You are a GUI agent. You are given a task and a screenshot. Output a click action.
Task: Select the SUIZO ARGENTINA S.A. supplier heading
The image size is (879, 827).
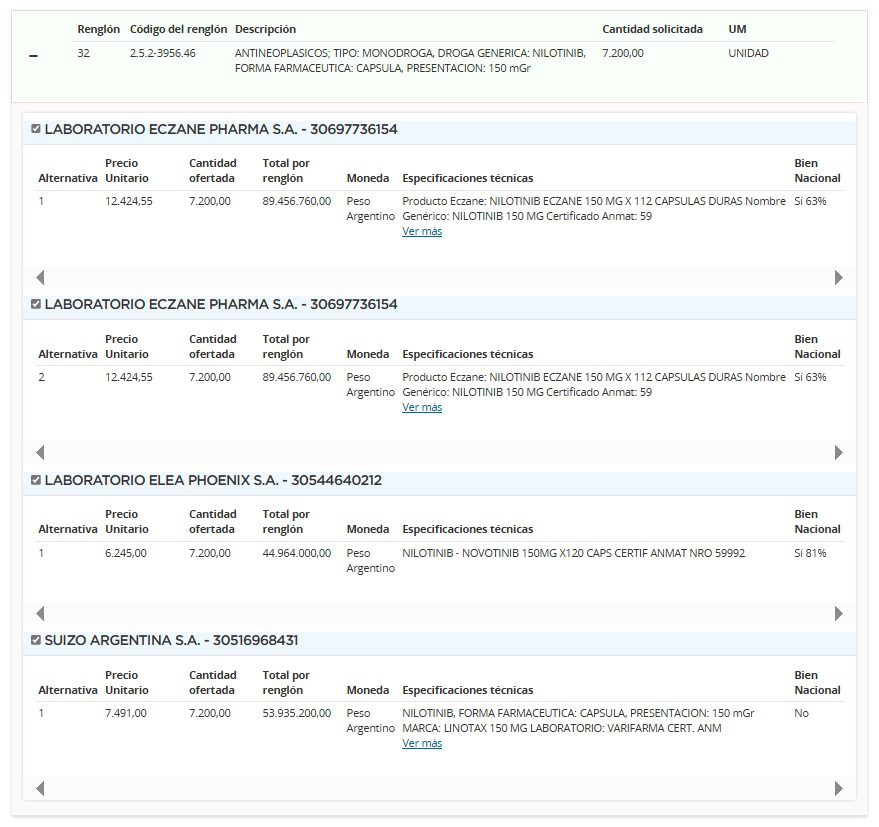click(171, 640)
